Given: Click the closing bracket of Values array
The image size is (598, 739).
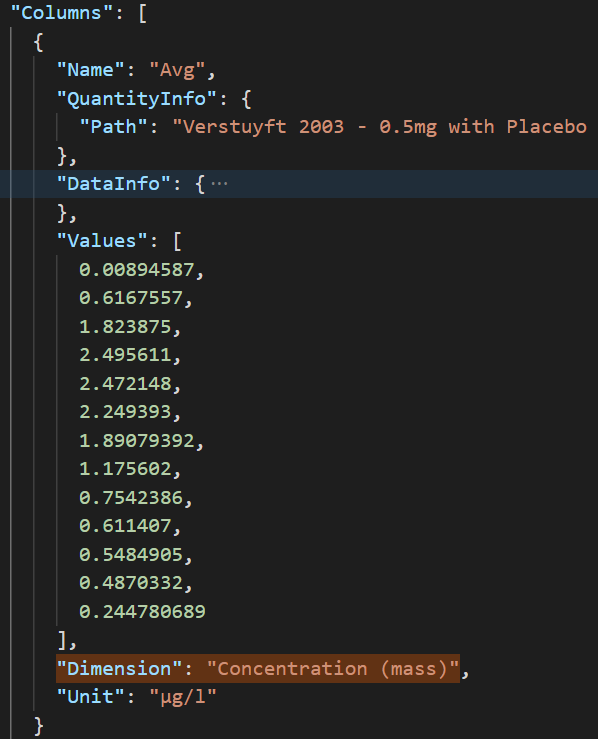Looking at the screenshot, I should point(62,640).
